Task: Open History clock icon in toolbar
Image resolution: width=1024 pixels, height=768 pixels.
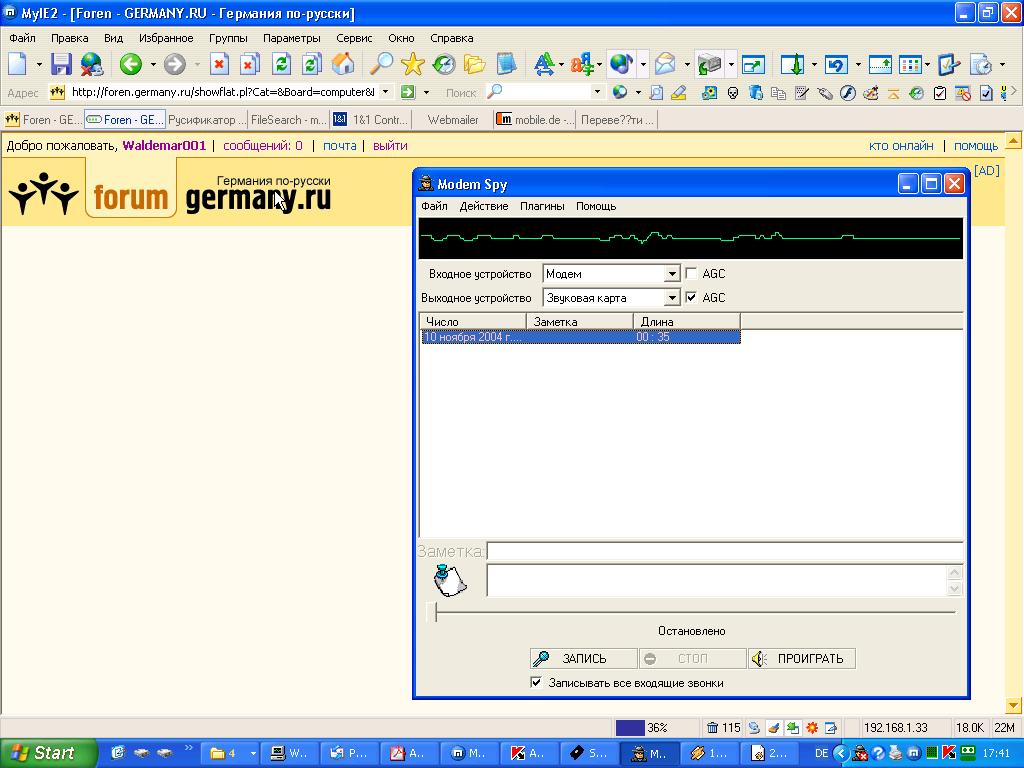Action: 444,64
